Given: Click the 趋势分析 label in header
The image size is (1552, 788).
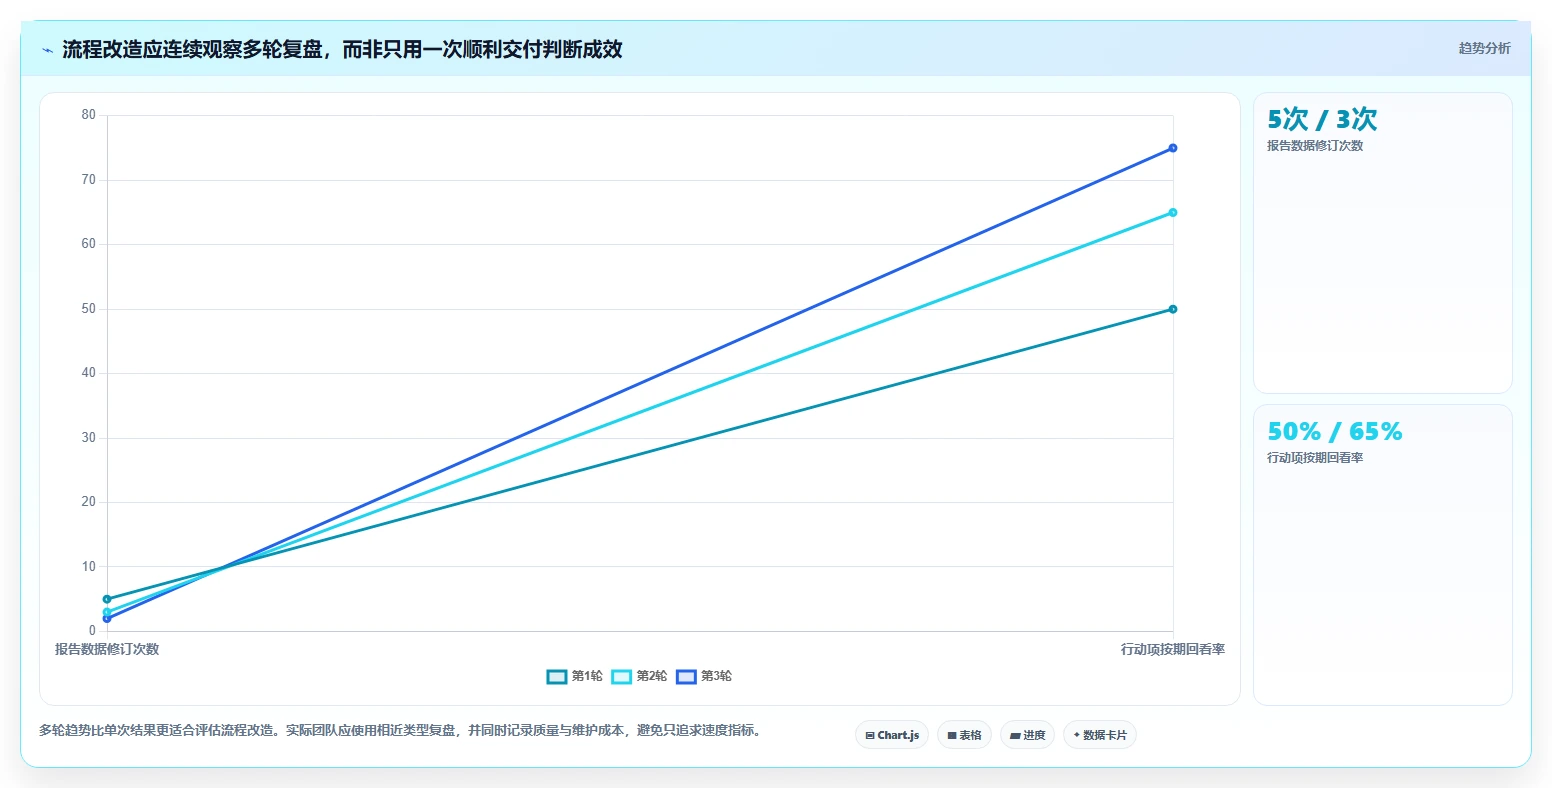Looking at the screenshot, I should (x=1484, y=49).
